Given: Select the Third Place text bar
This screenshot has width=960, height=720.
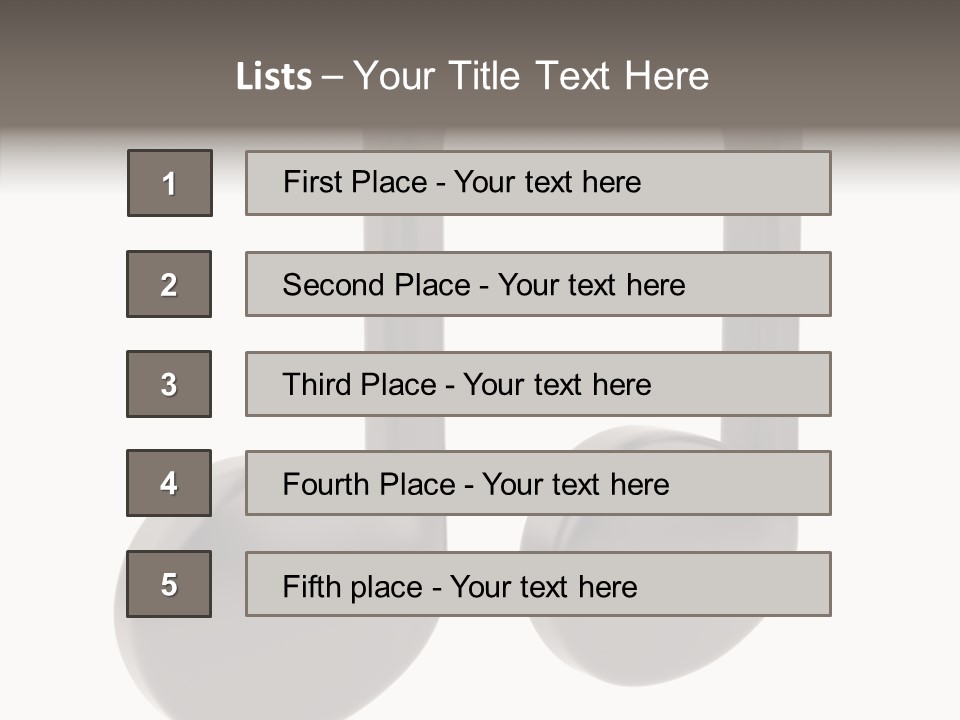Looking at the screenshot, I should tap(538, 384).
